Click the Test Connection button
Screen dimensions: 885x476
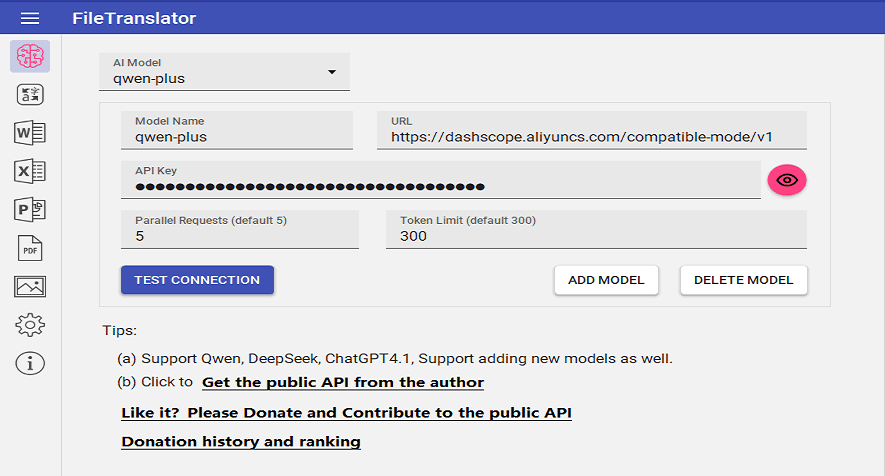click(x=197, y=280)
